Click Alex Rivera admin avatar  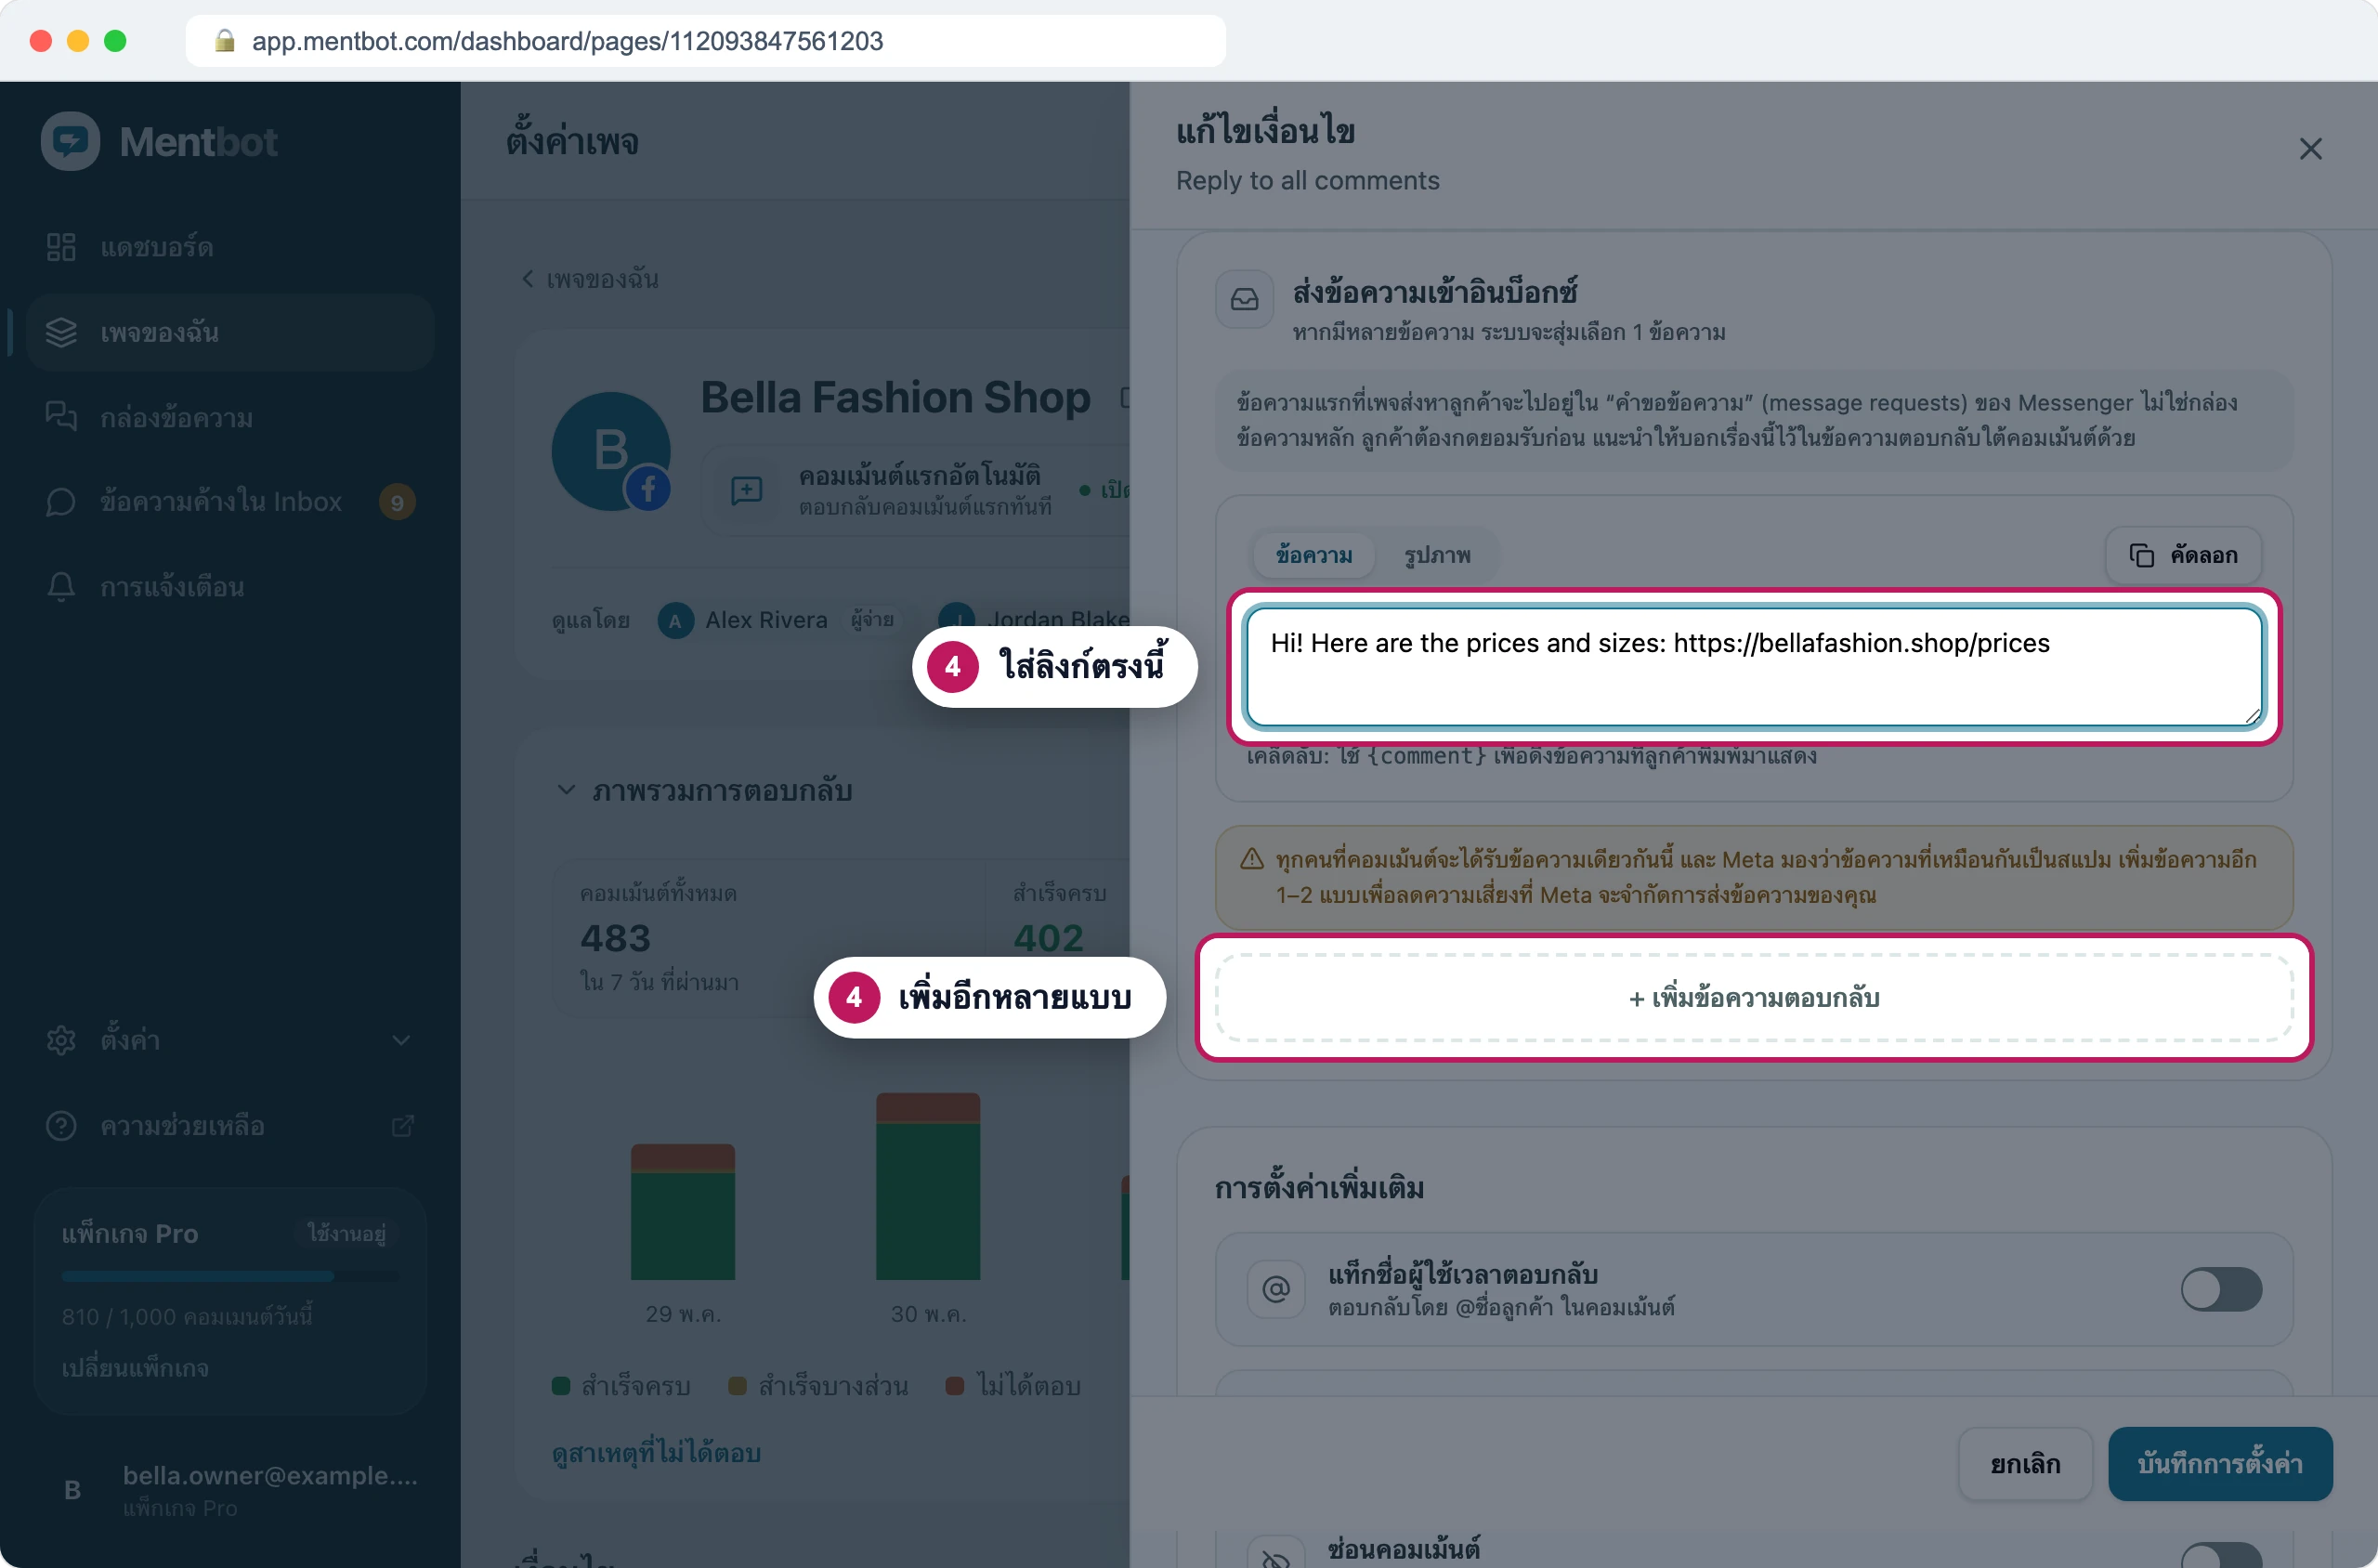click(x=675, y=621)
